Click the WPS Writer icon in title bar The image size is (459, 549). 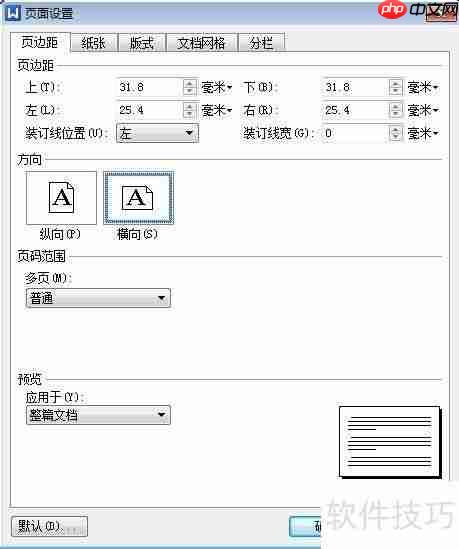tap(13, 13)
